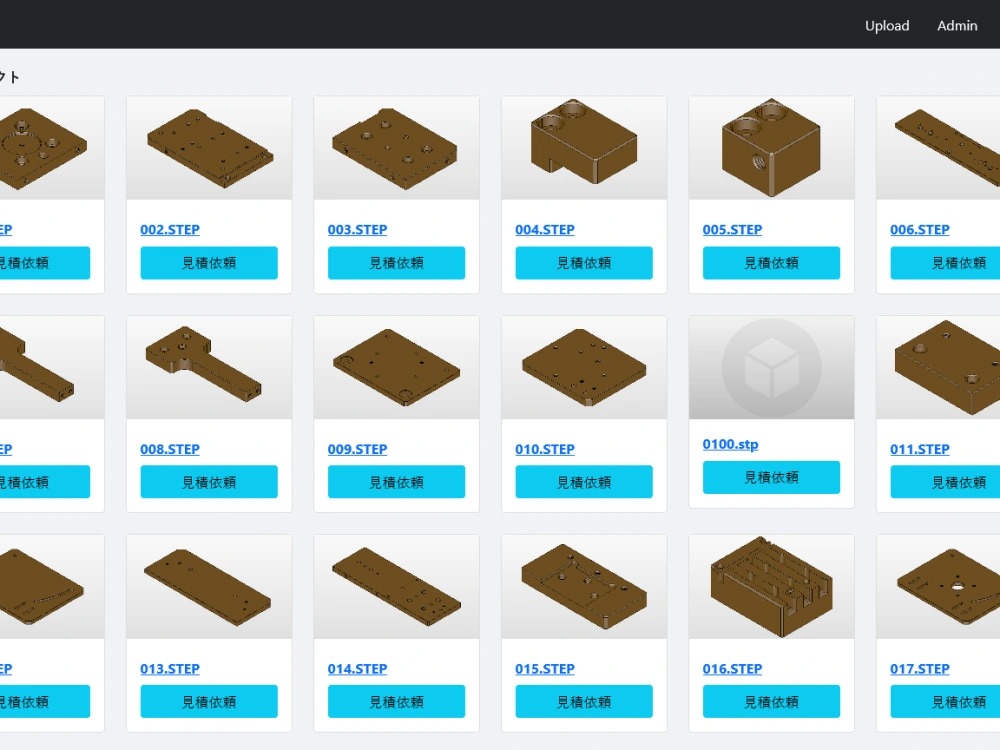Request a quote for 011.STEP
1000x750 pixels.
click(945, 482)
